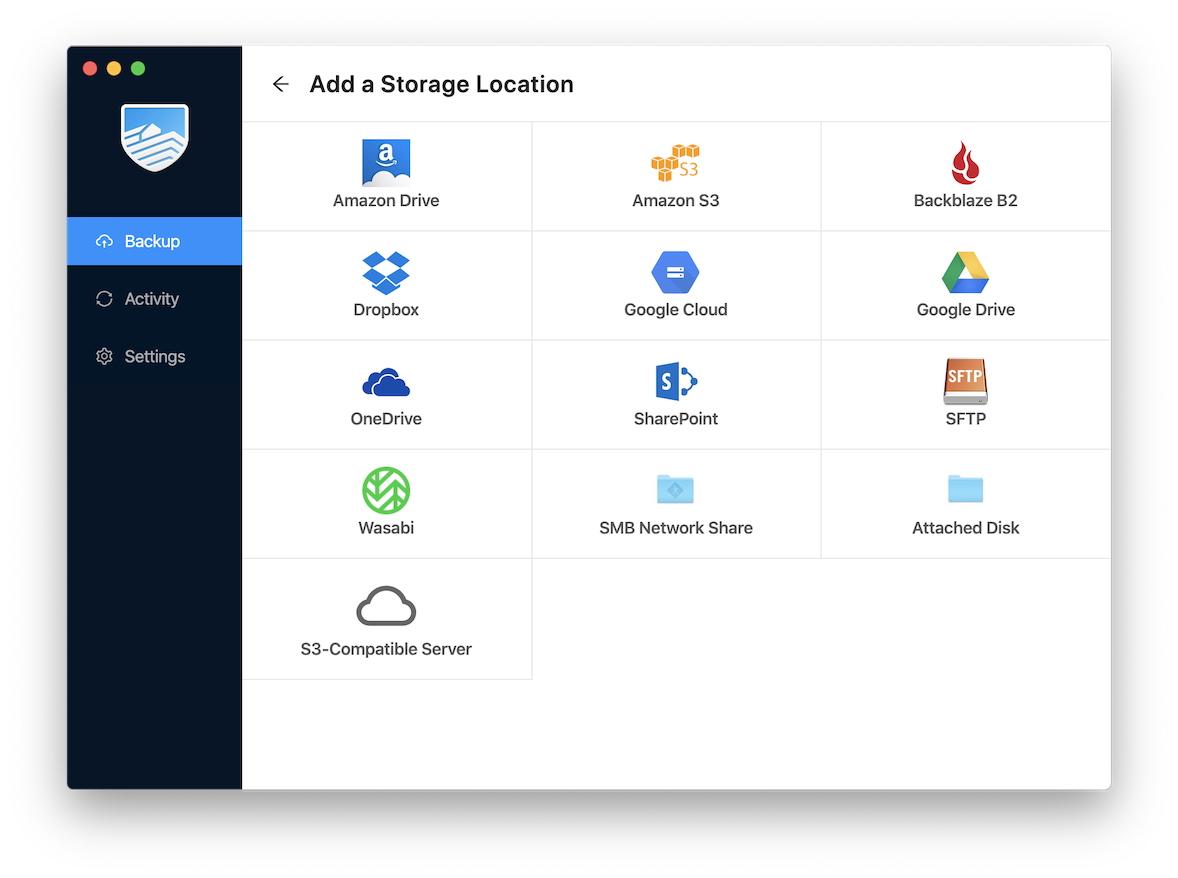Click the SharePoint label
1178x878 pixels.
675,418
